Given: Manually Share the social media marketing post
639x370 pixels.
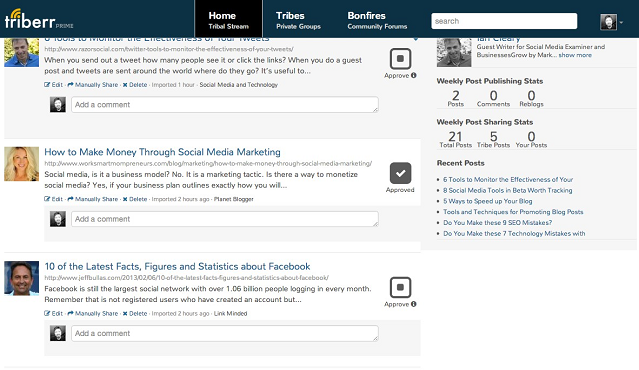Looking at the screenshot, I should pyautogui.click(x=93, y=199).
